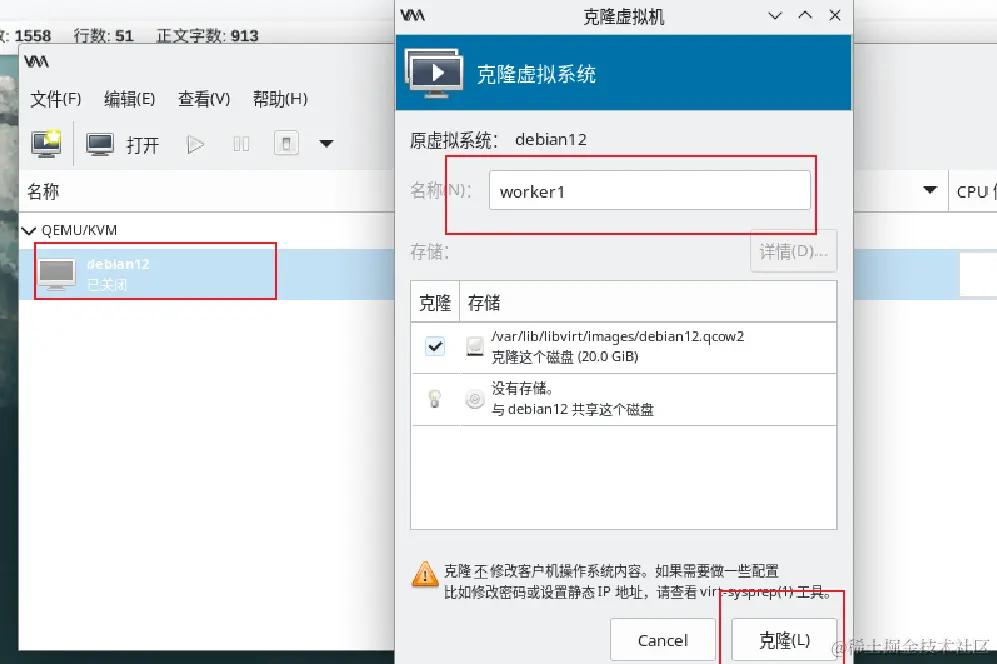Click the lightbulb hint icon in clone column
The image size is (997, 664).
434,399
